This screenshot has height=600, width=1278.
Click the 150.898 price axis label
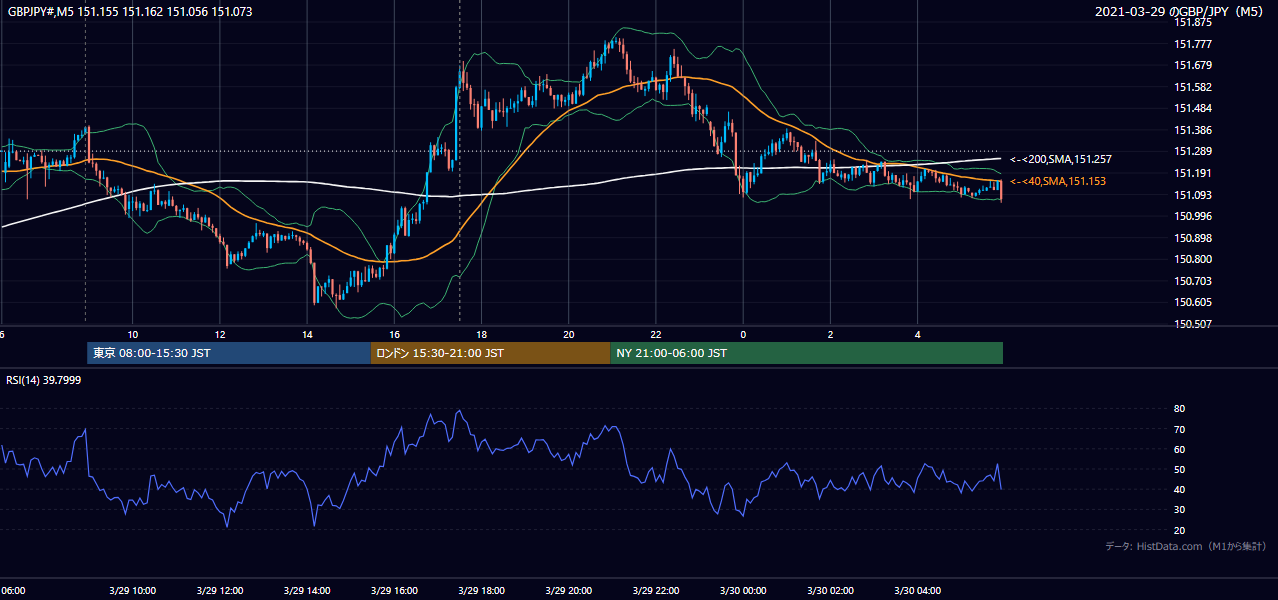click(x=1193, y=238)
